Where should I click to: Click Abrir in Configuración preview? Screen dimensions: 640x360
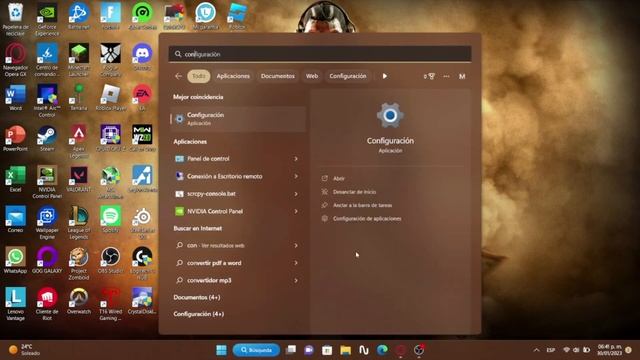click(339, 179)
